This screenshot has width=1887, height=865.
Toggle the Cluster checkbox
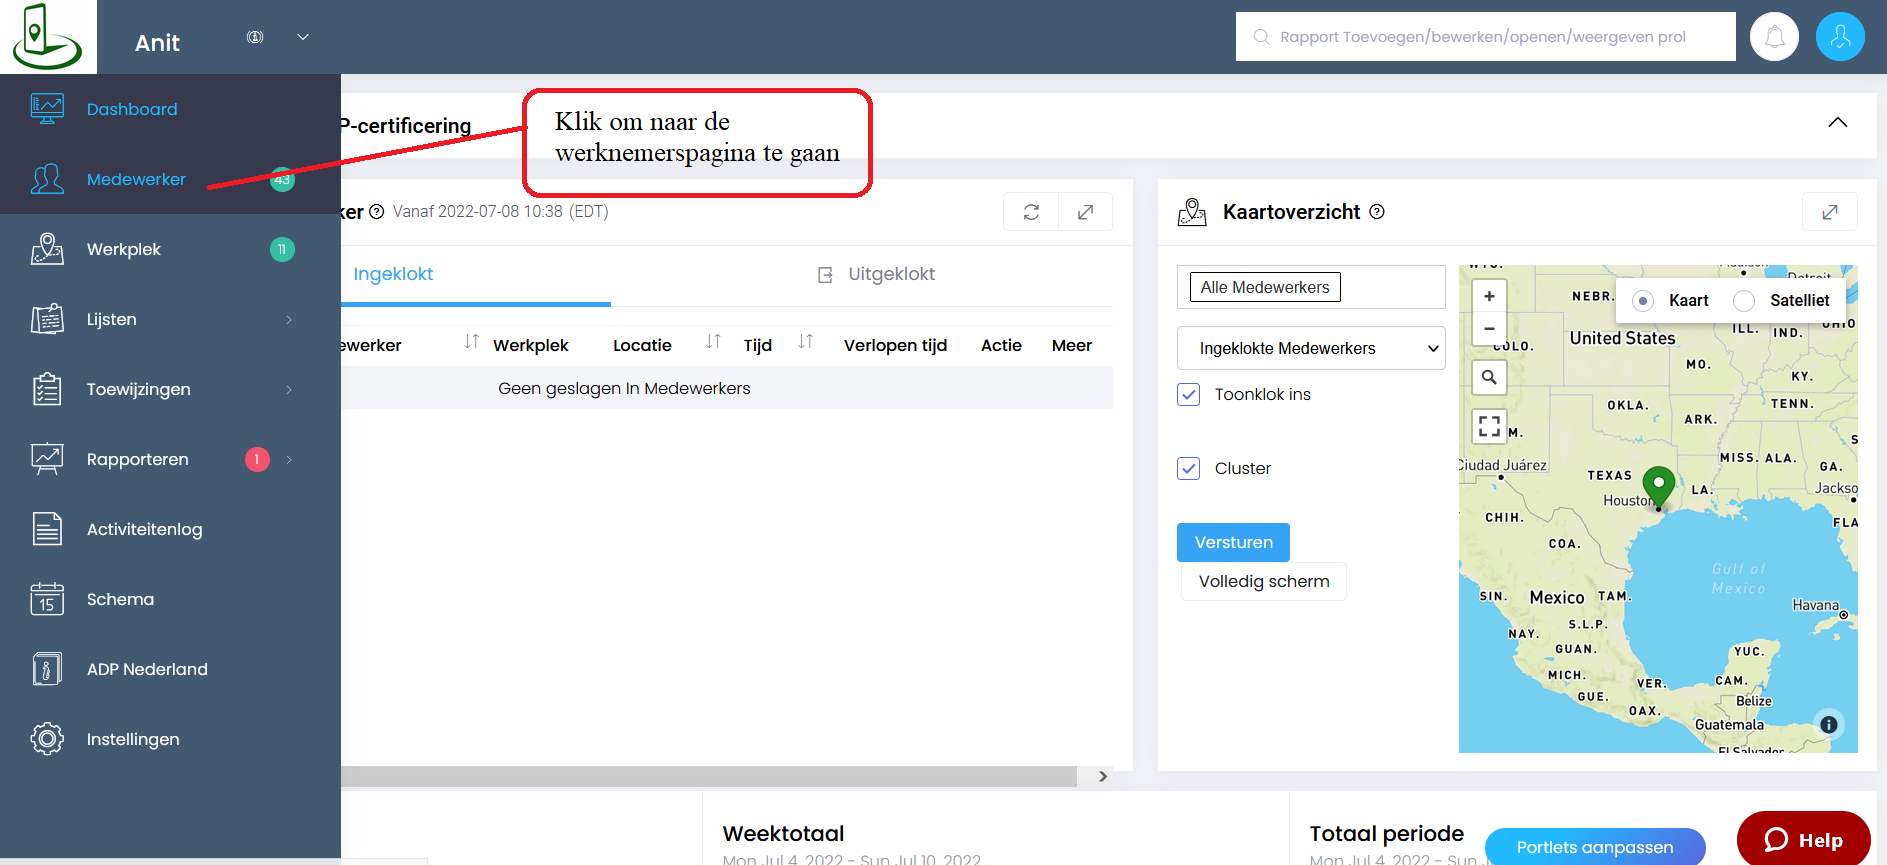(x=1189, y=468)
